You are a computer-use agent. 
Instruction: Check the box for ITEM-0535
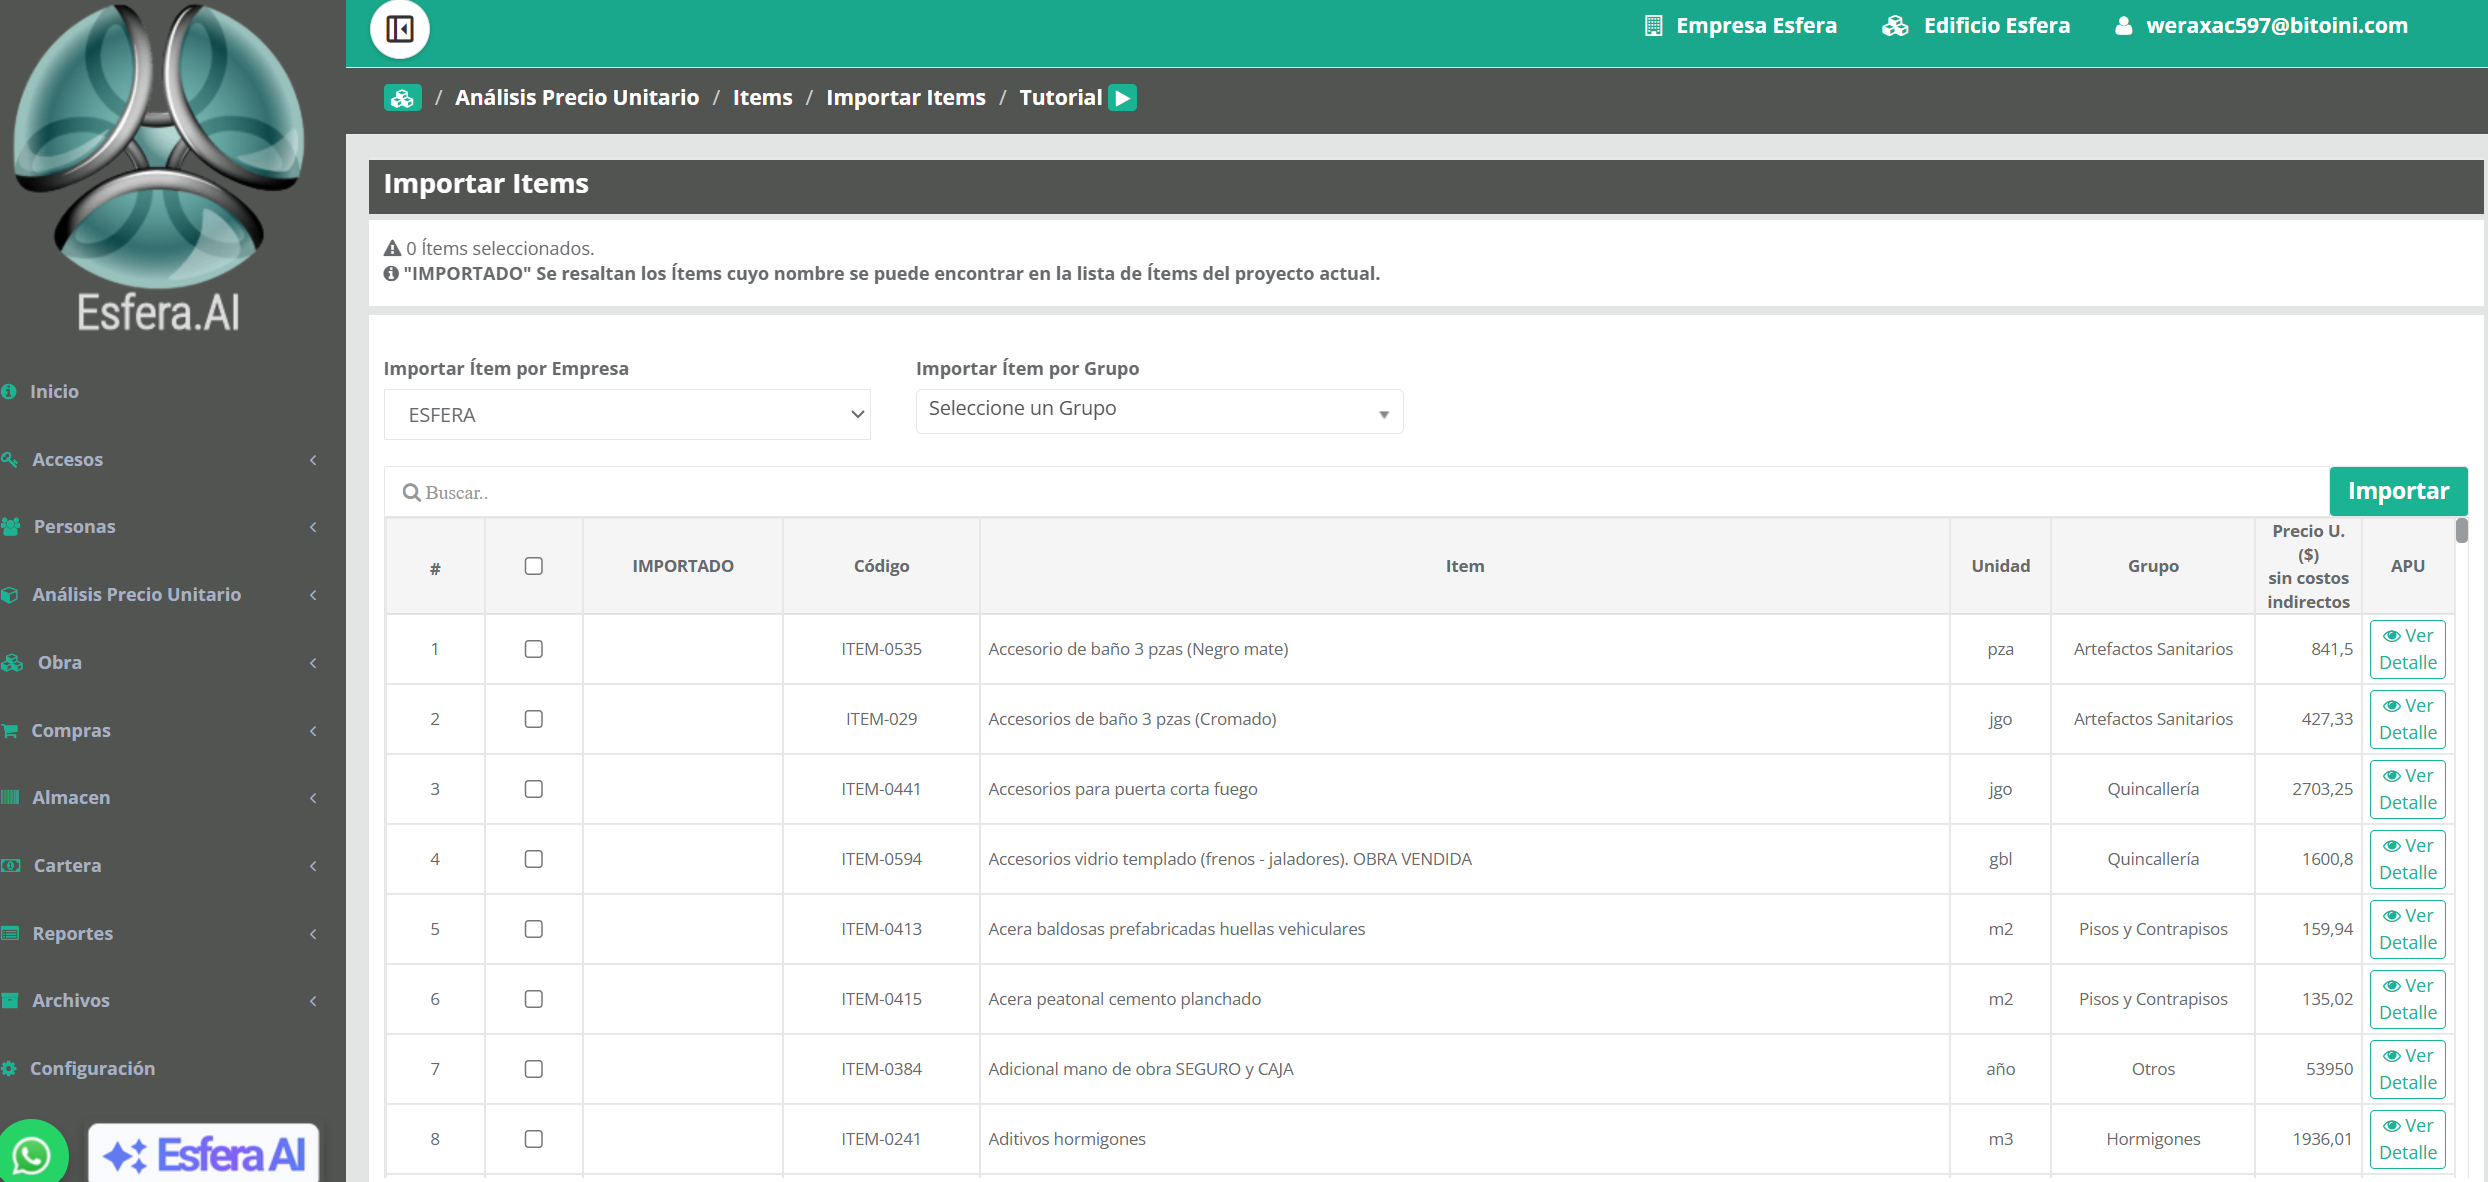(x=534, y=649)
